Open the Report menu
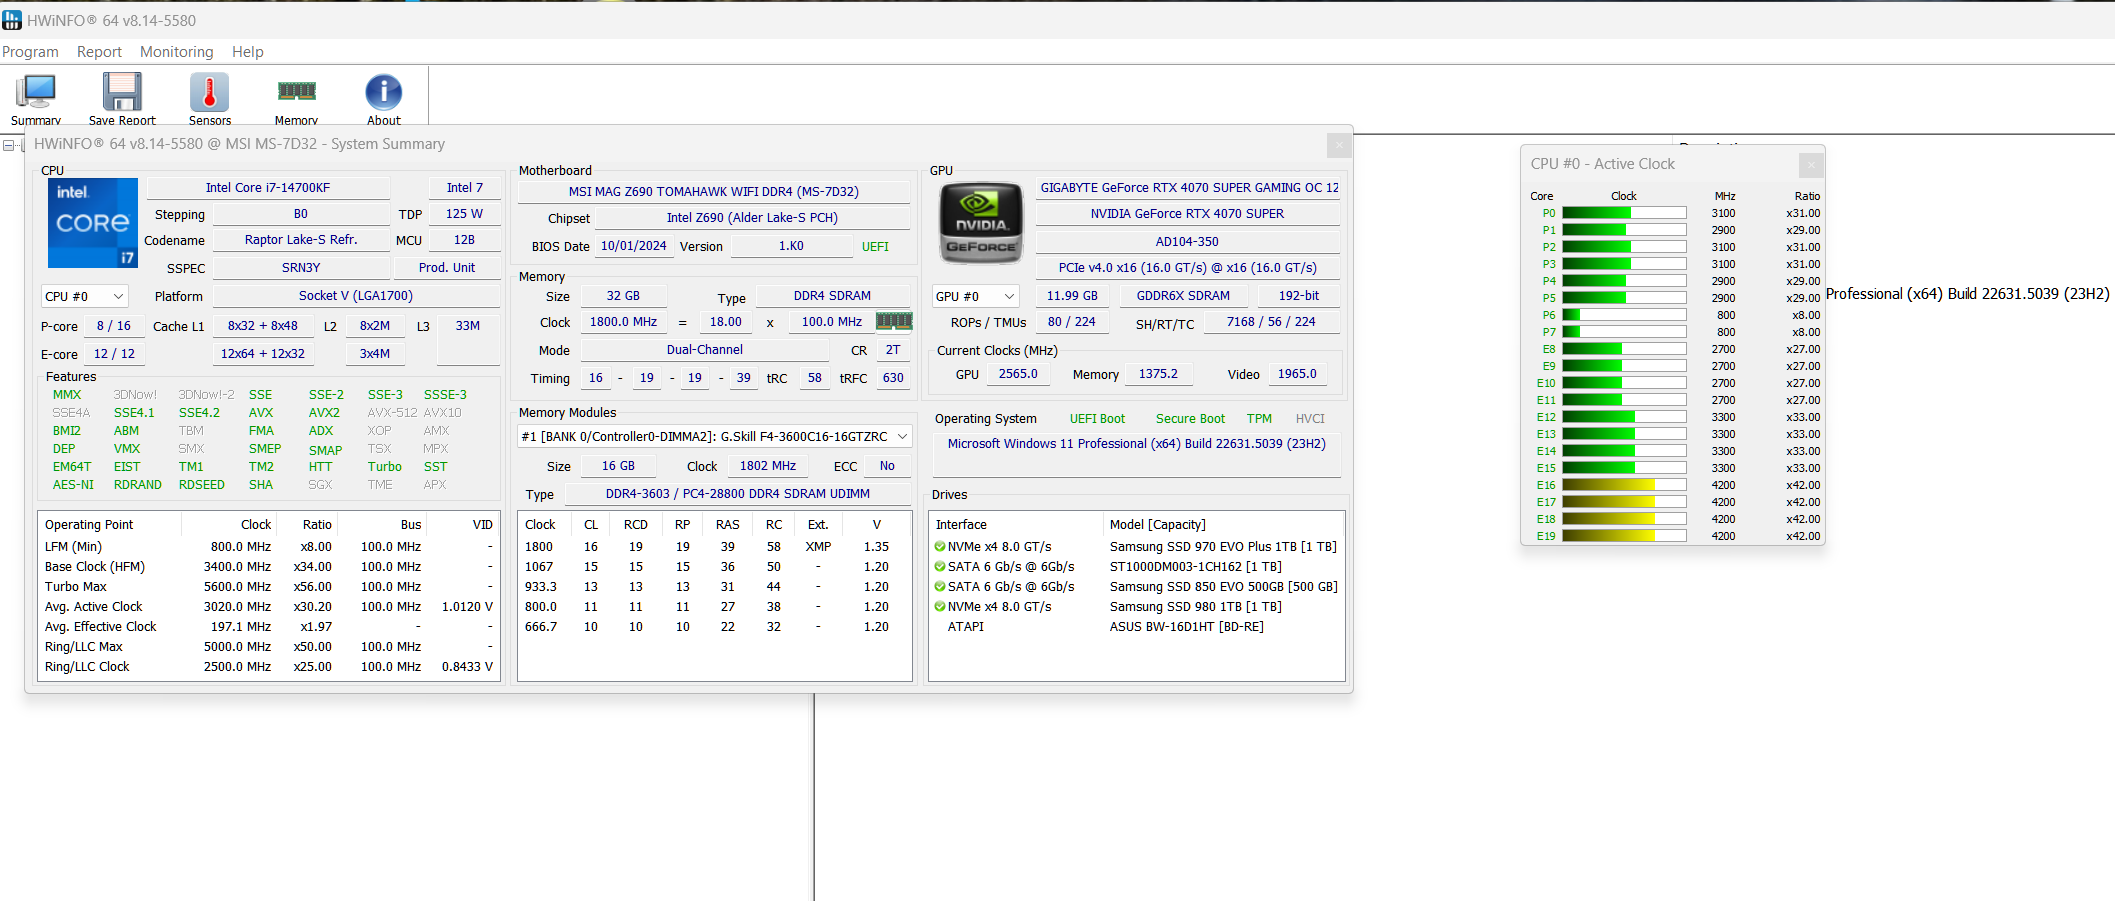The width and height of the screenshot is (2115, 901). coord(99,52)
